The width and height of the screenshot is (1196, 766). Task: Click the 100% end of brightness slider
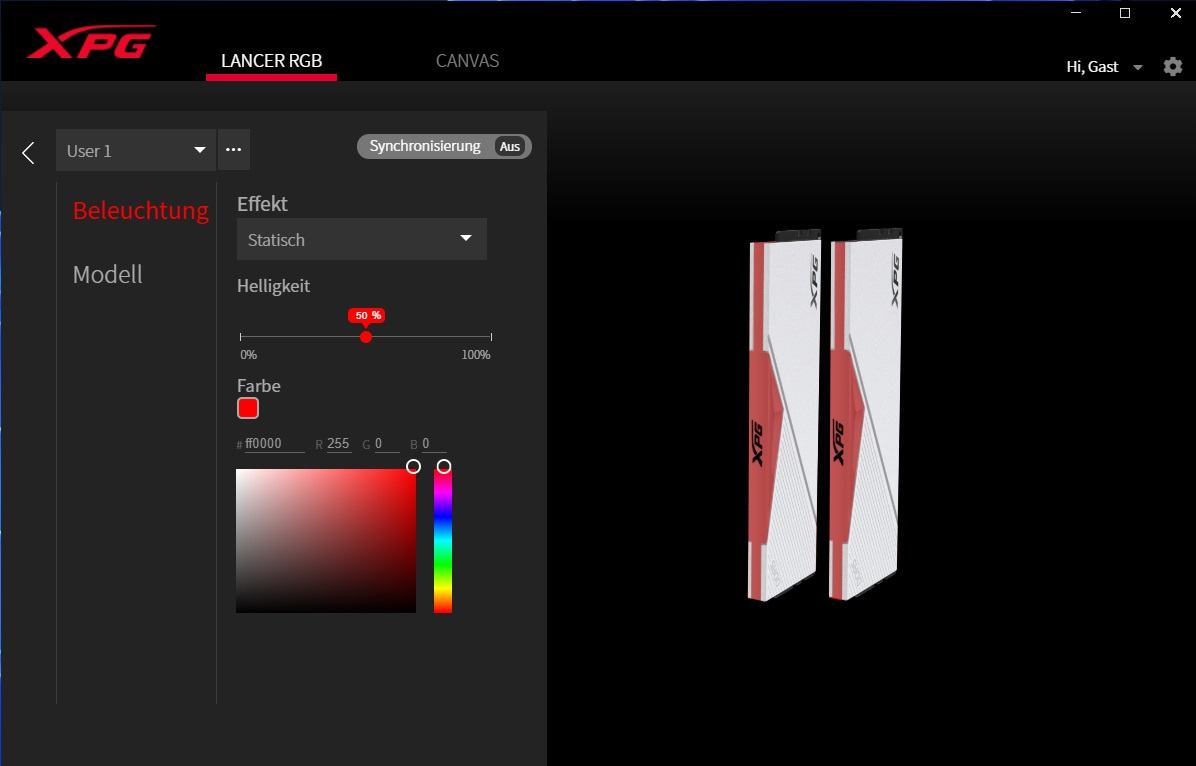tap(491, 336)
